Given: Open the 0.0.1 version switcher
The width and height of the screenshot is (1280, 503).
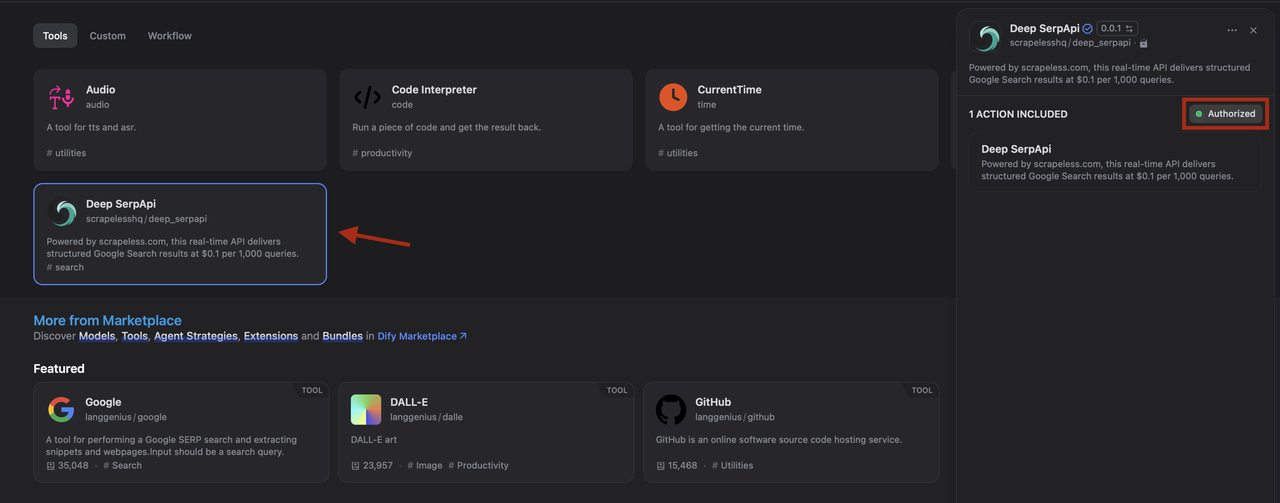Looking at the screenshot, I should tap(1117, 29).
